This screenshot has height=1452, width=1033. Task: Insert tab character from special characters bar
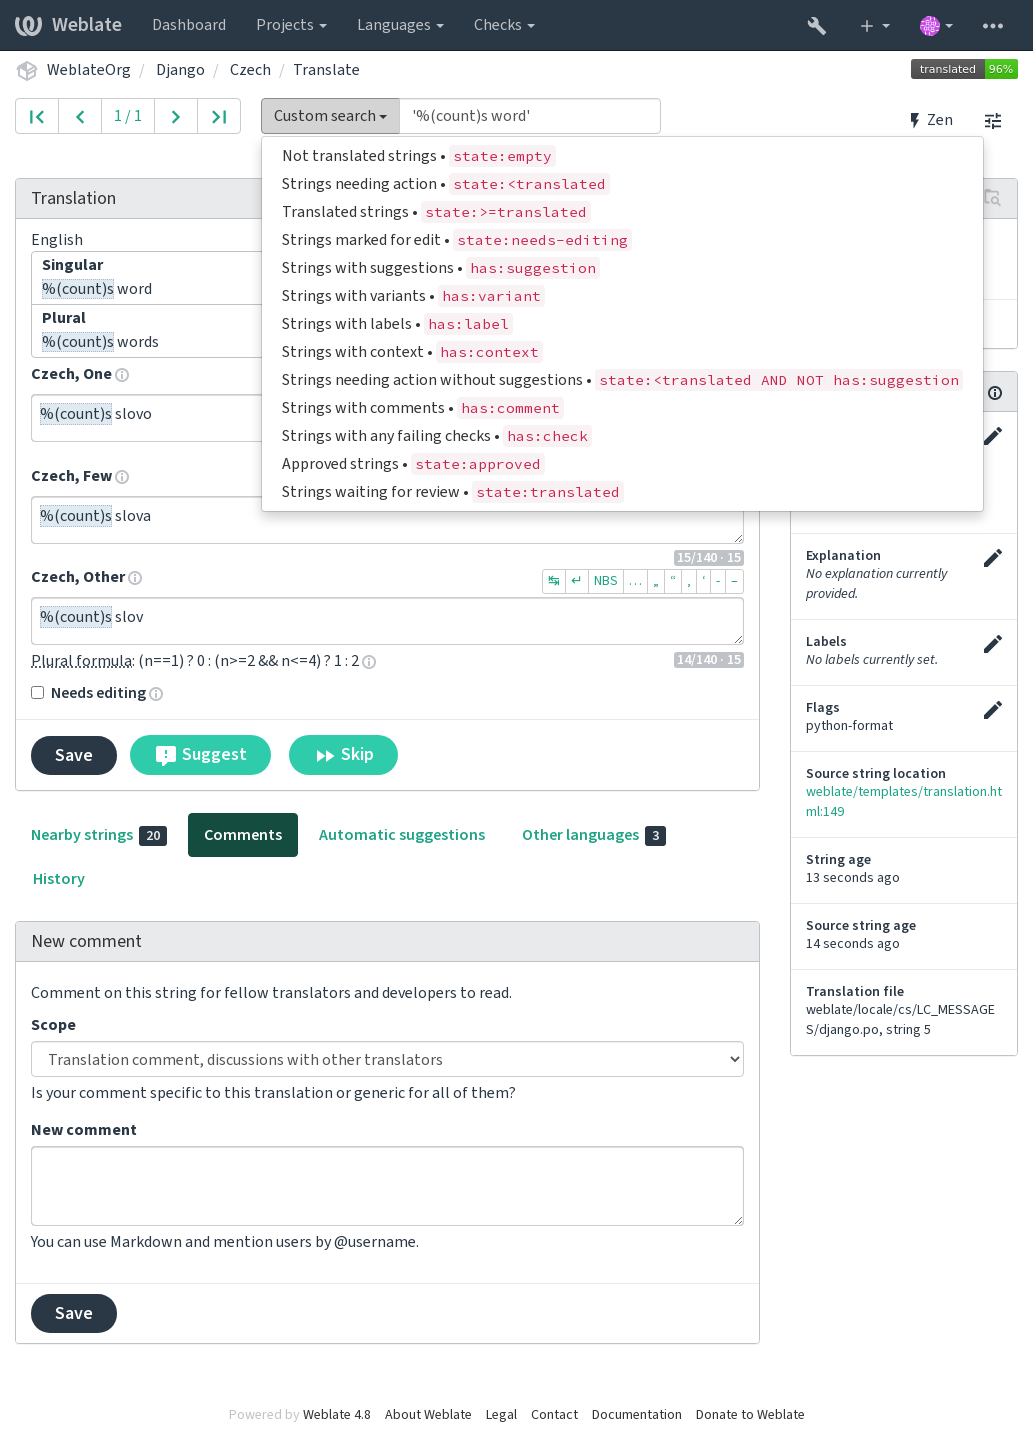(x=554, y=581)
